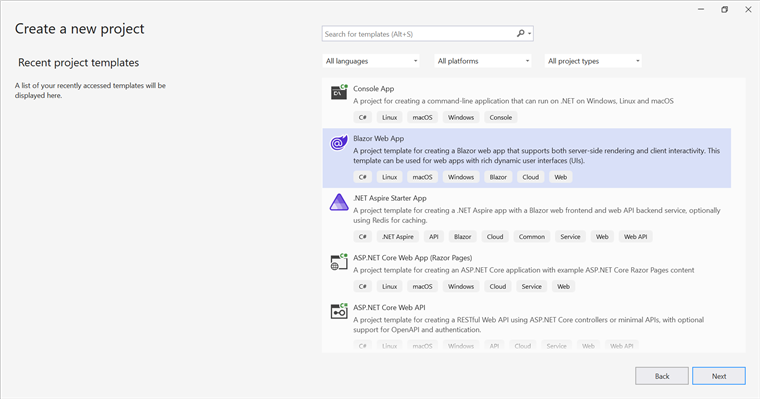Click the Console tag under Console App

(501, 117)
